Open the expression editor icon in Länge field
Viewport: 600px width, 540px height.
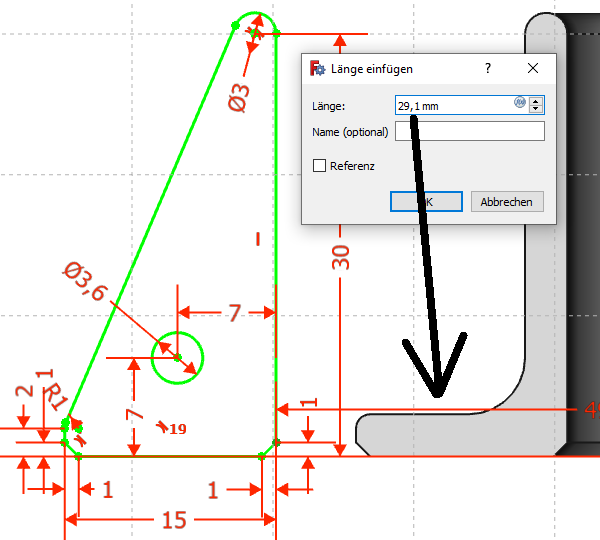520,103
